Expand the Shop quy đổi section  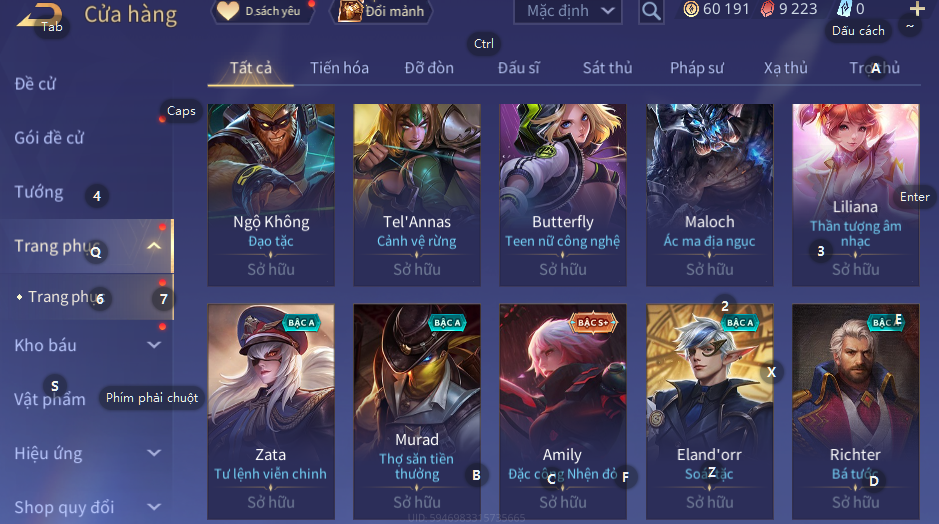coord(154,507)
